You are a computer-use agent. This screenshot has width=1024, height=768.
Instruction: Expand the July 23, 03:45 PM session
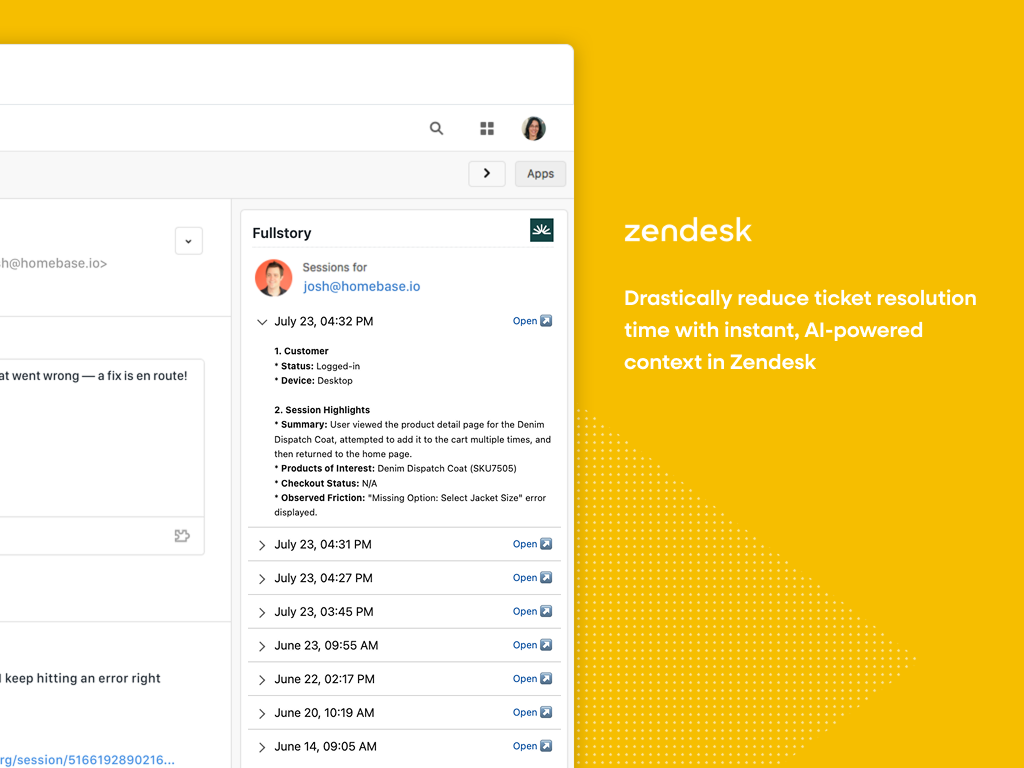point(262,613)
